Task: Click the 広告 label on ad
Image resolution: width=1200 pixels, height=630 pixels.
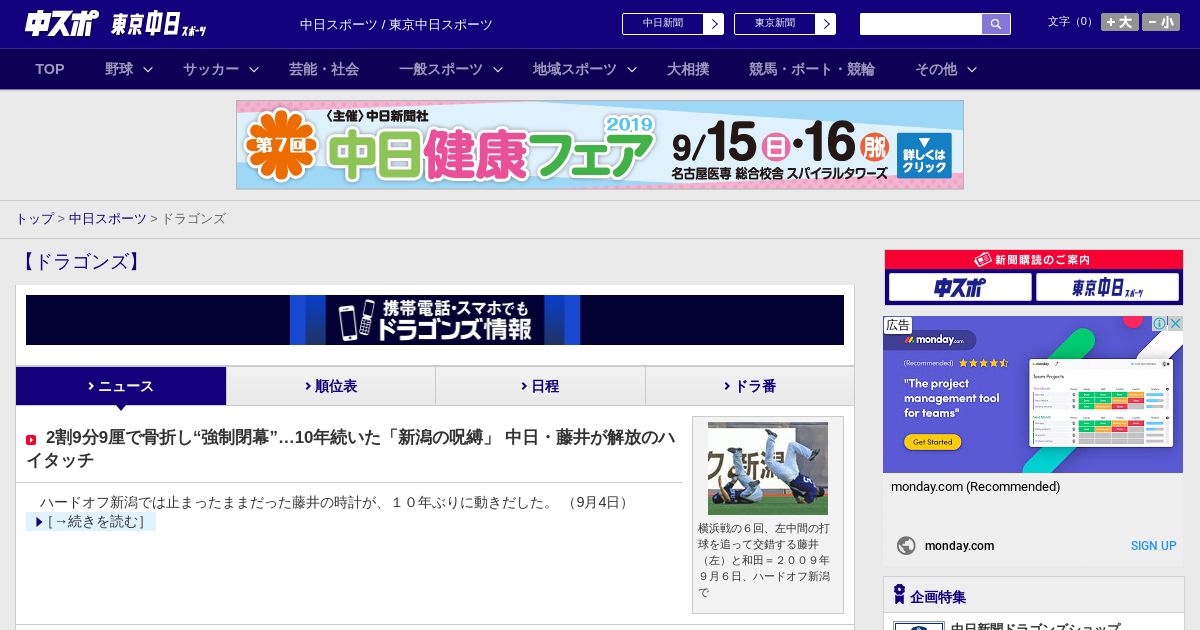Action: tap(898, 325)
